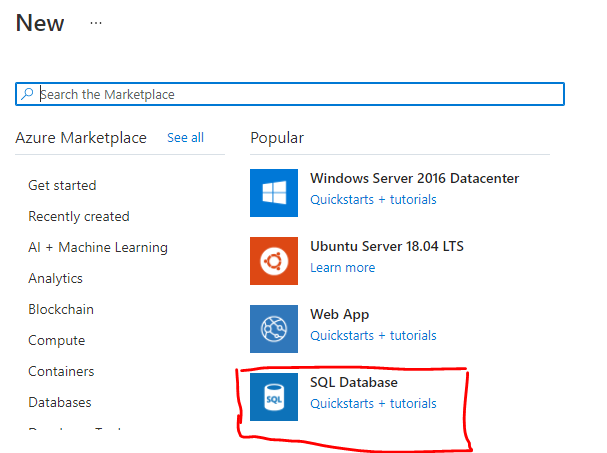Click the Web App globe icon
Screen dimensions: 607x453
pos(274,329)
